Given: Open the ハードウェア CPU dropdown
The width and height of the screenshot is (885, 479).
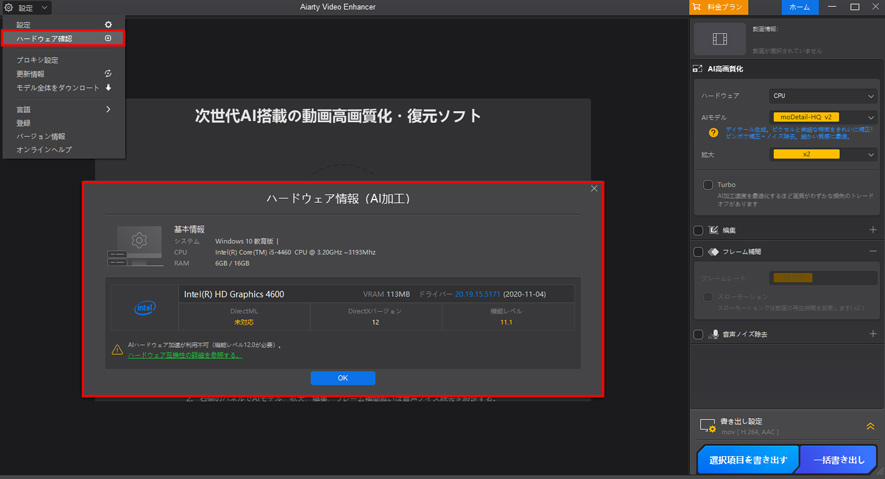Looking at the screenshot, I should pyautogui.click(x=823, y=96).
